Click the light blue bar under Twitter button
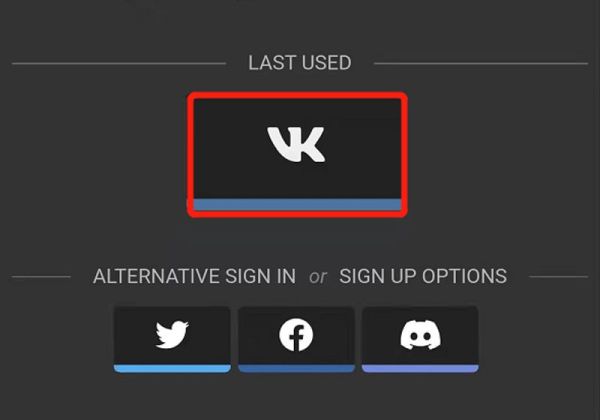Screen dimensions: 600x420 coord(172,368)
